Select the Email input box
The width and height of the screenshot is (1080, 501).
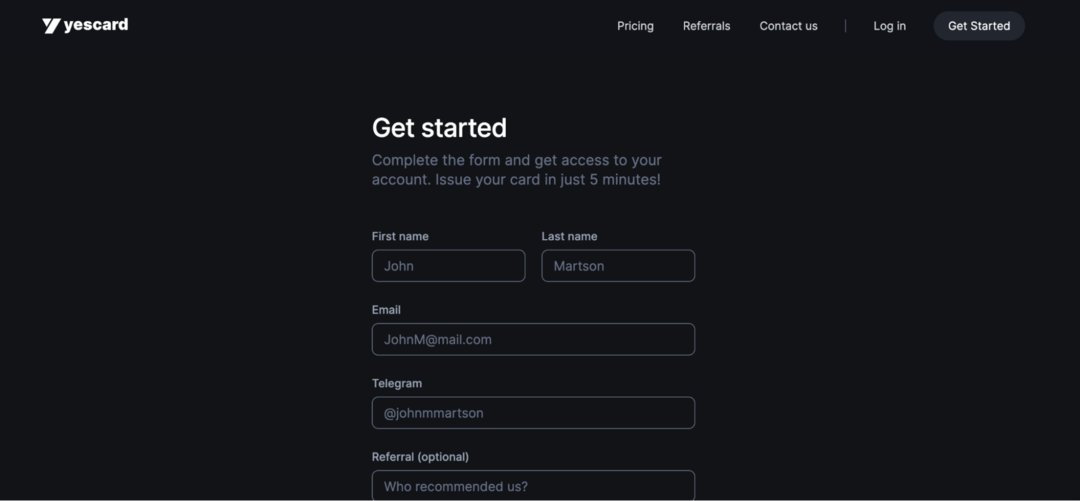point(533,339)
